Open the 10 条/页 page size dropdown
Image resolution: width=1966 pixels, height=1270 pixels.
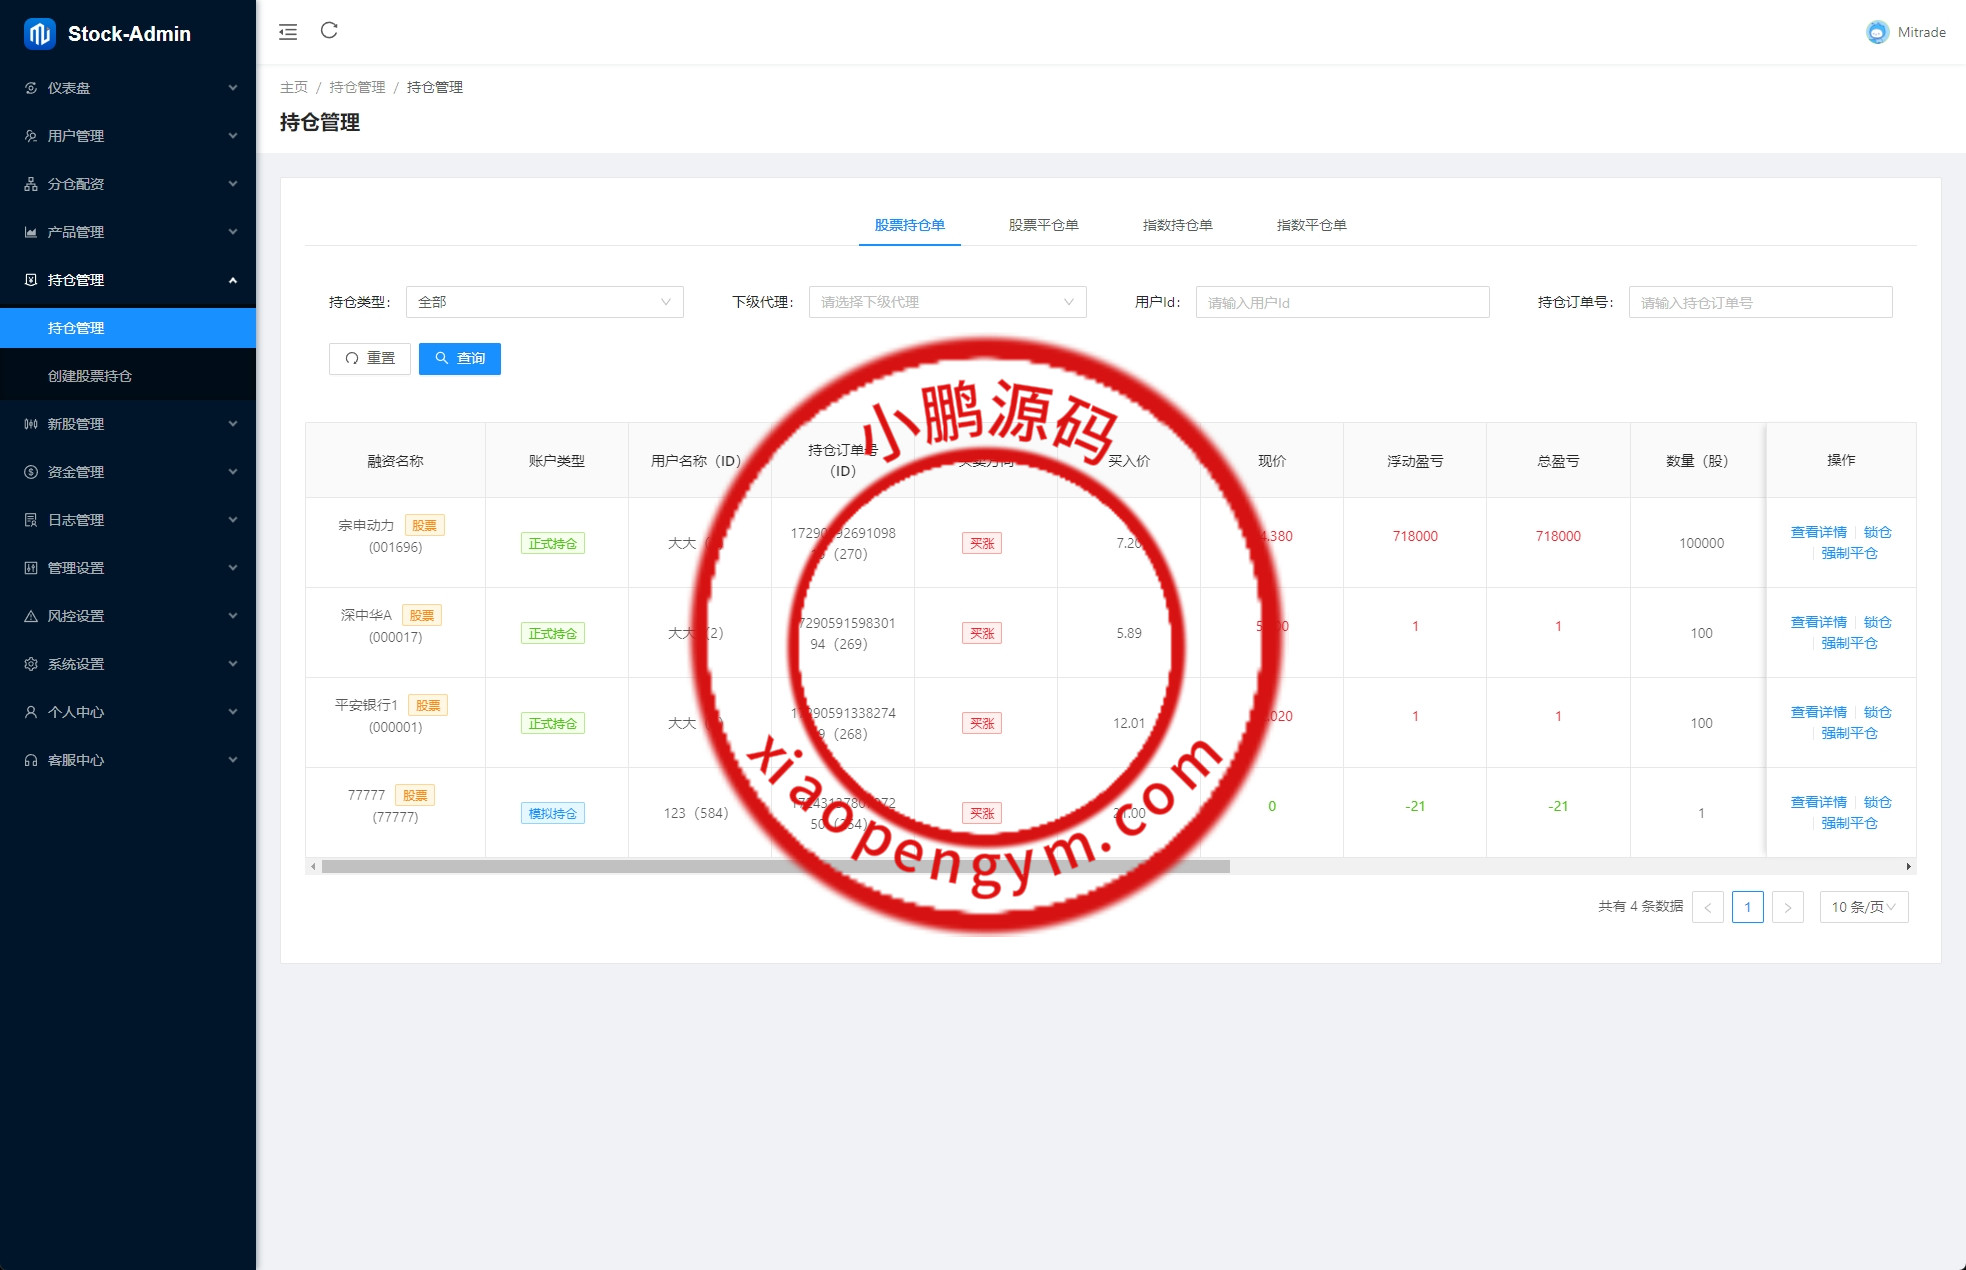coord(1863,907)
